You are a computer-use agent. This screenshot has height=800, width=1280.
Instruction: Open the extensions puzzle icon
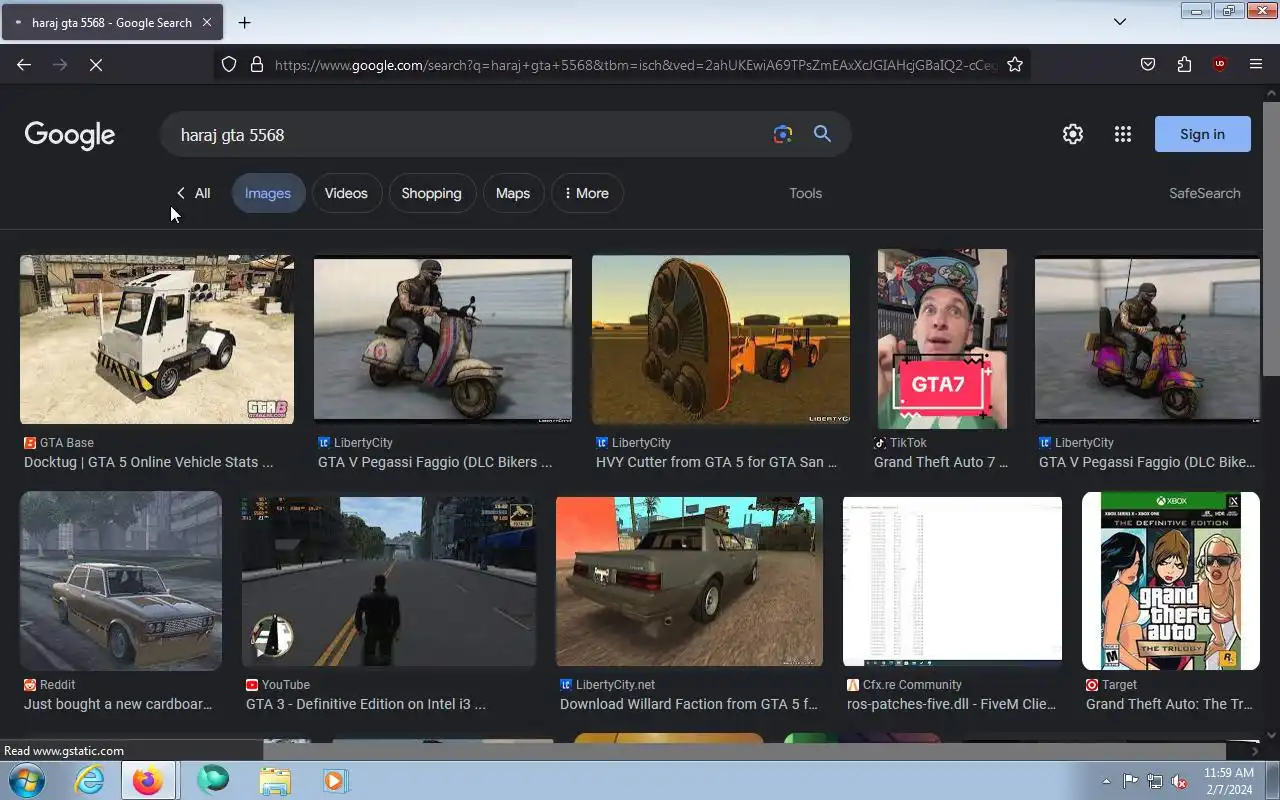point(1184,64)
